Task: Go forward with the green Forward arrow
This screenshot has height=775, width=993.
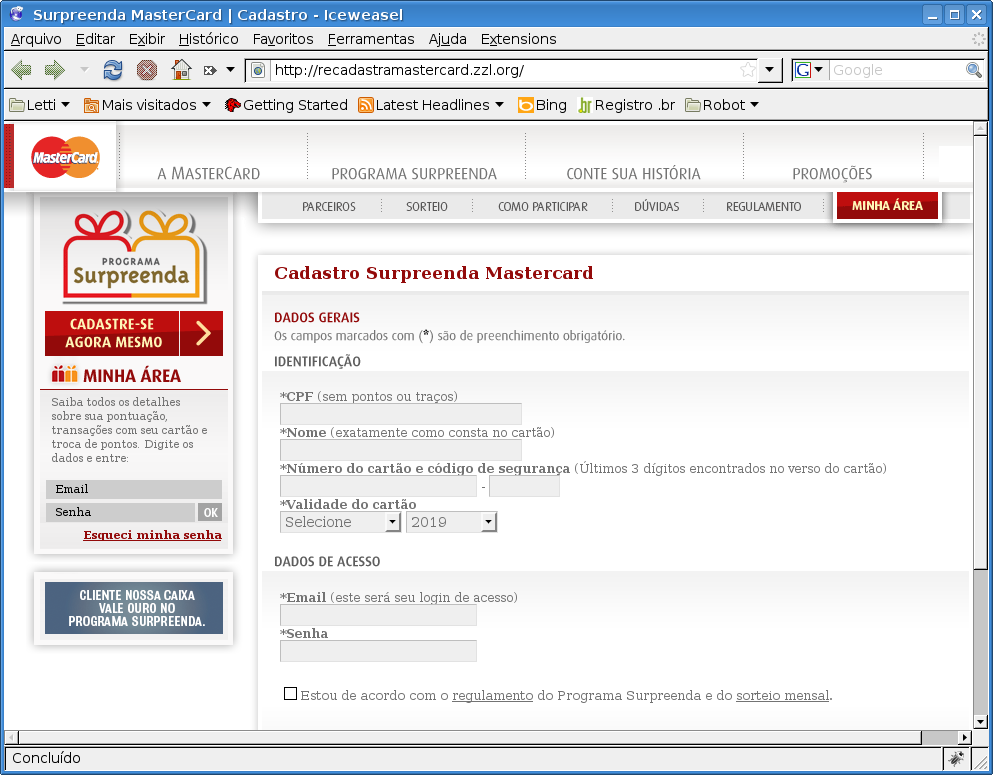Action: click(54, 70)
